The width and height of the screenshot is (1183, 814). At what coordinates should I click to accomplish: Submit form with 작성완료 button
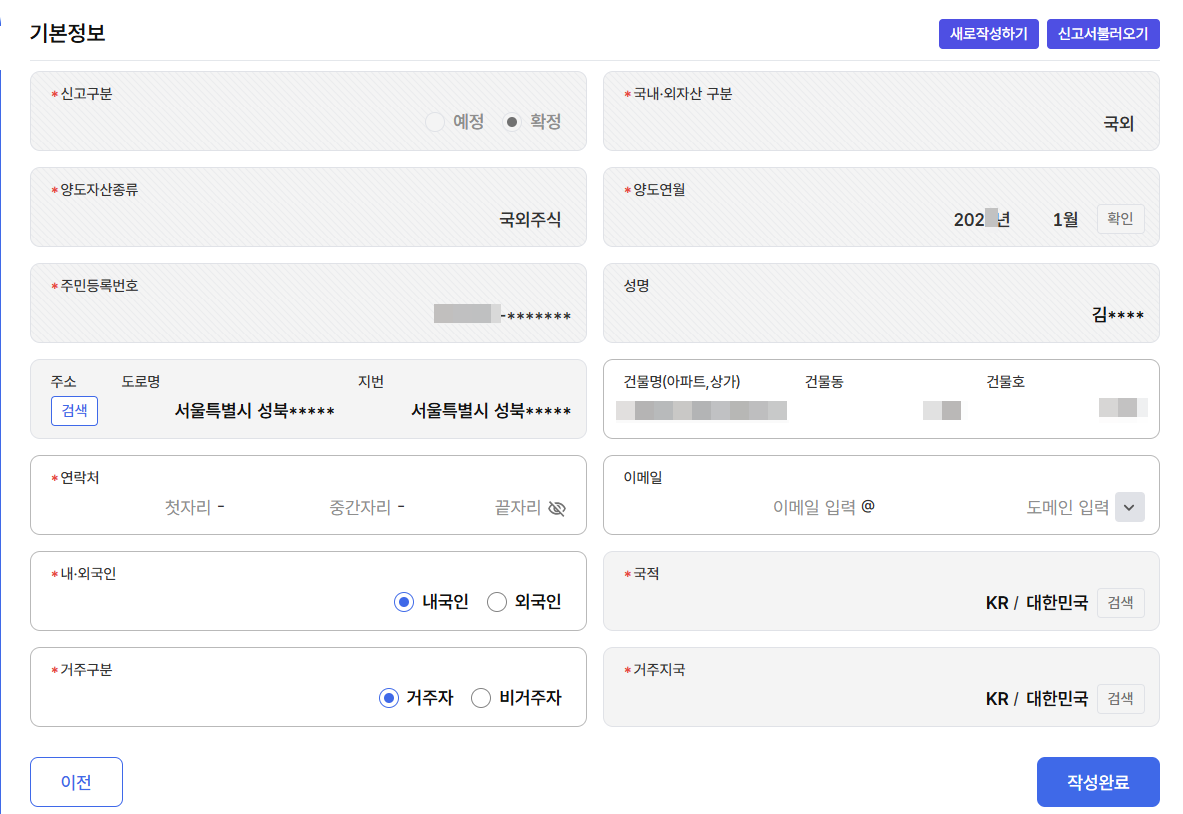pos(1098,782)
